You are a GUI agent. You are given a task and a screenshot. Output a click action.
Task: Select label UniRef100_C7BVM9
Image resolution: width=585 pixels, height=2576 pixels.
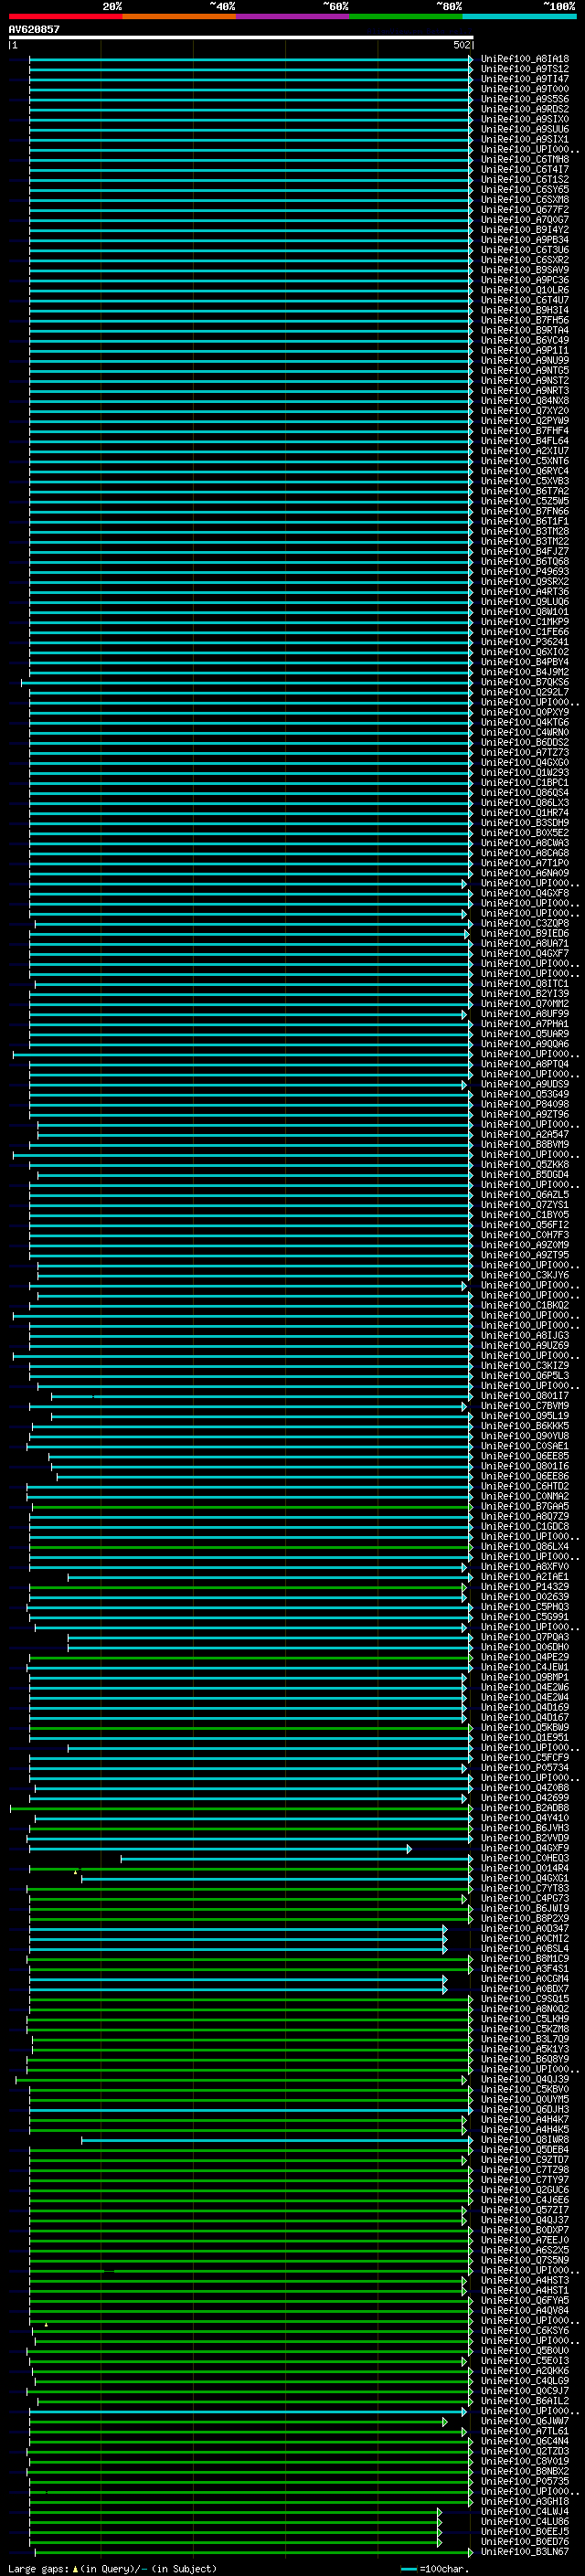coord(525,1406)
